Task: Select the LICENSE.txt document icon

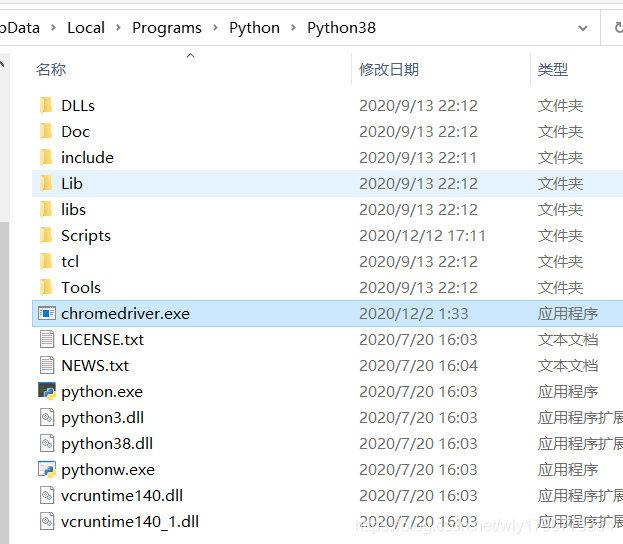Action: pos(47,340)
